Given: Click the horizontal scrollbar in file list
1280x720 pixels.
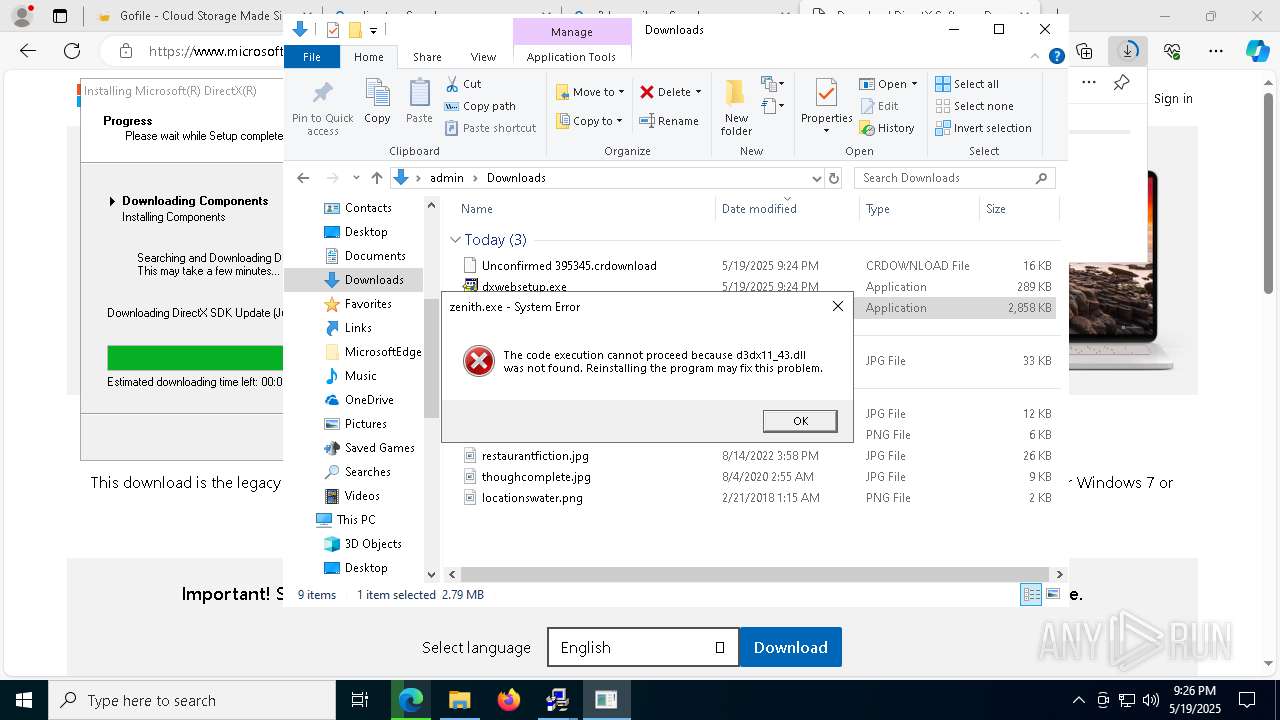Looking at the screenshot, I should coord(755,574).
